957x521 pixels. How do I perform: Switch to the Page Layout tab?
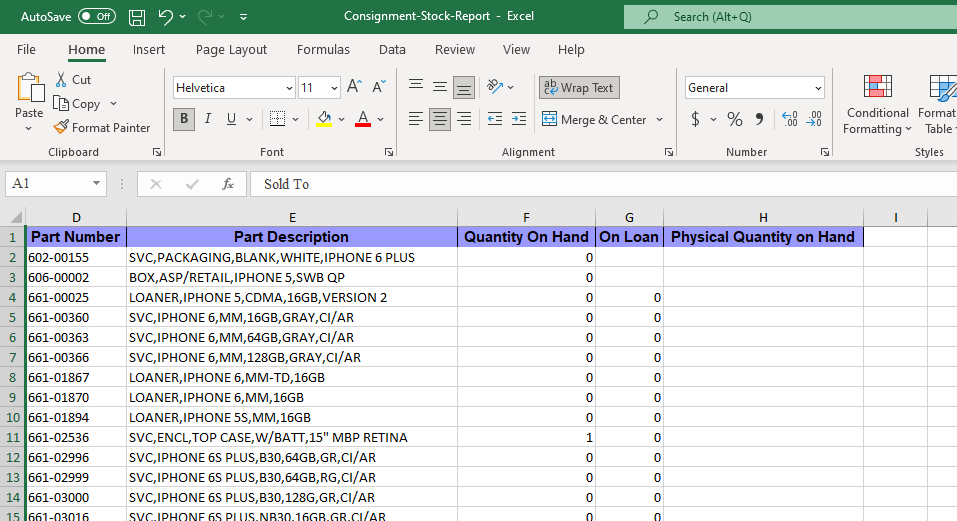[231, 49]
